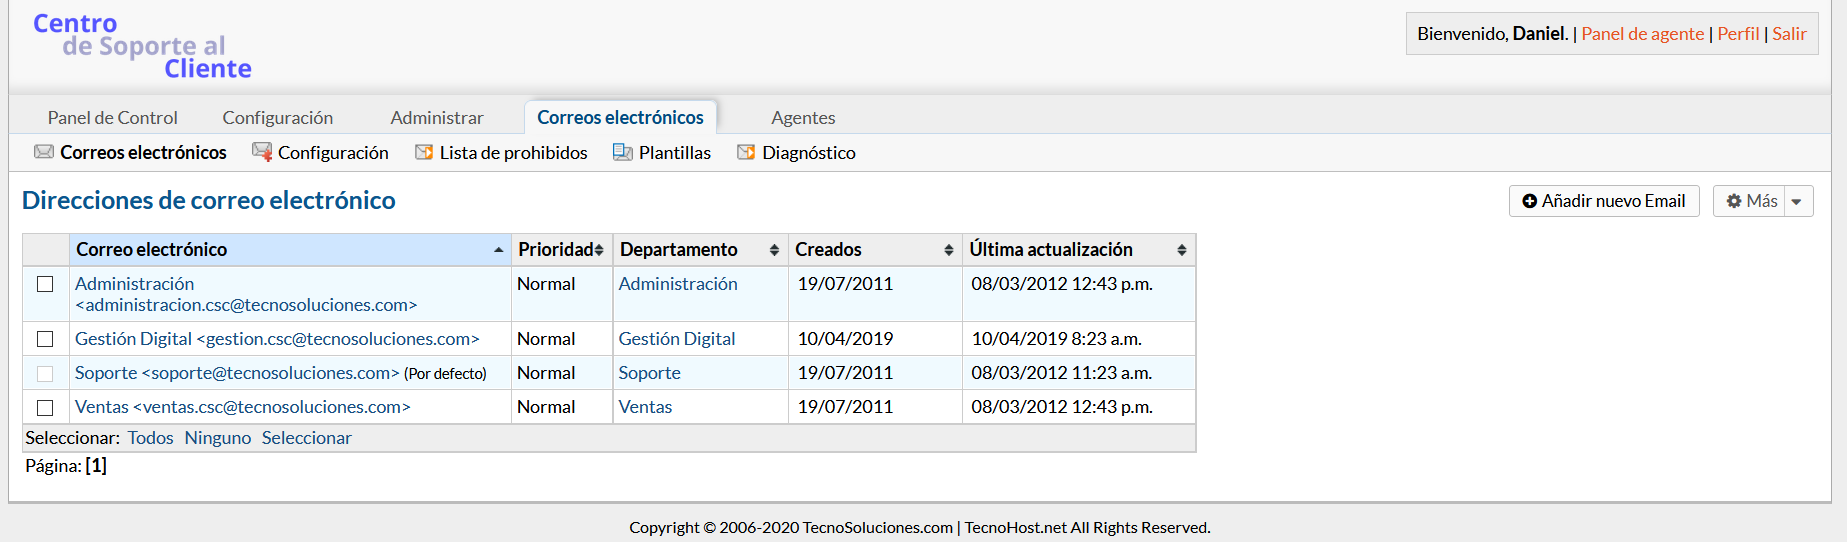
Task: Click the Centro de Soporte al Cliente logo
Action: (x=142, y=46)
